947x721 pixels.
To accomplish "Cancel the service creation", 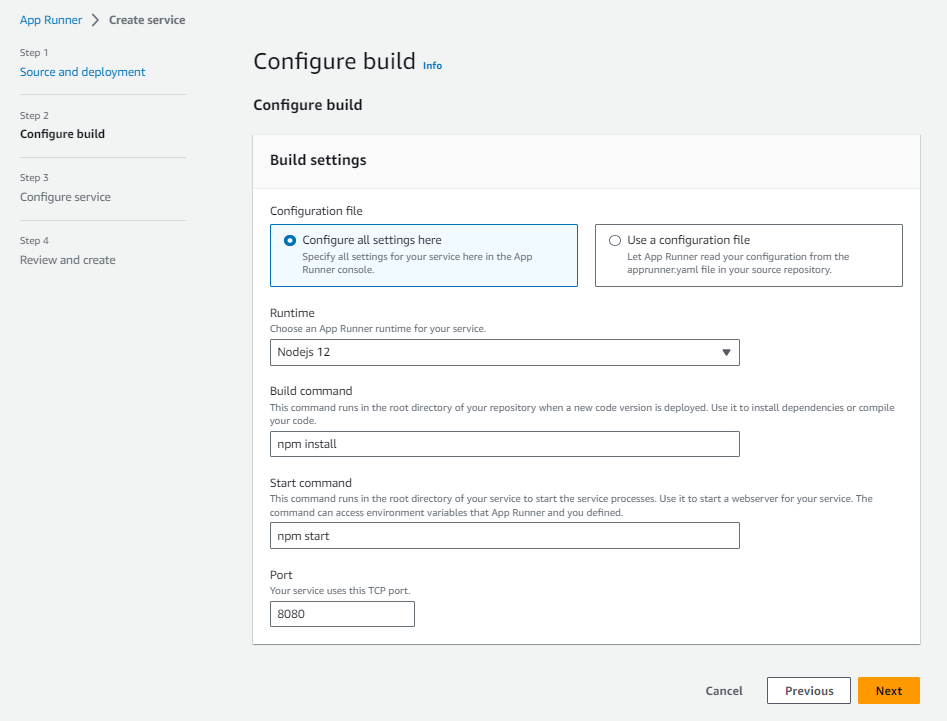I will click(723, 690).
